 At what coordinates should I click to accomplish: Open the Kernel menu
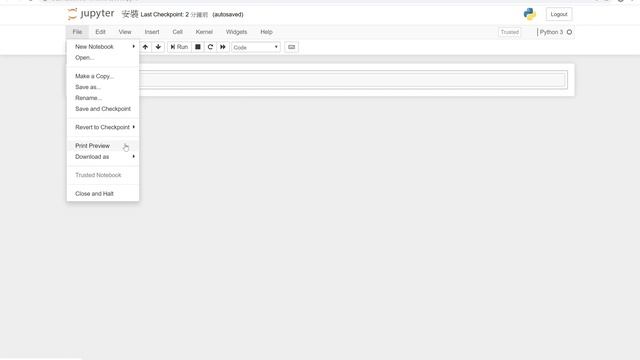[x=204, y=32]
